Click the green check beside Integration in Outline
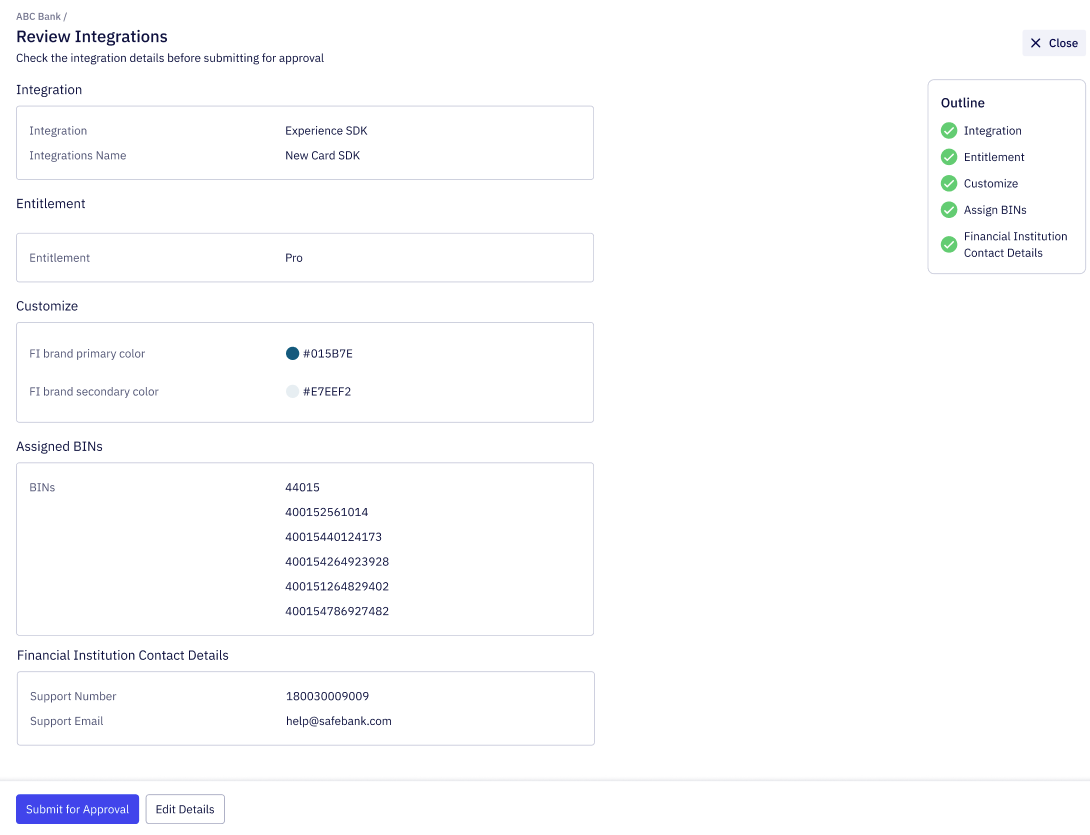 tap(948, 130)
